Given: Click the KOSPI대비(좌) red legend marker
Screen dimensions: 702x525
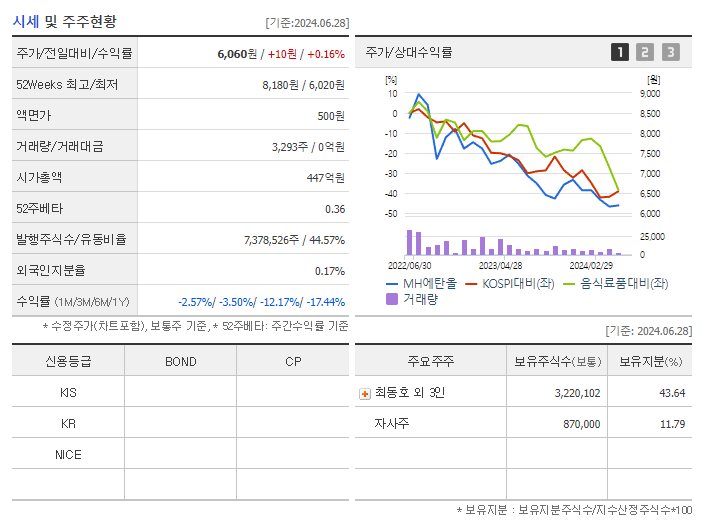Looking at the screenshot, I should pyautogui.click(x=471, y=284).
